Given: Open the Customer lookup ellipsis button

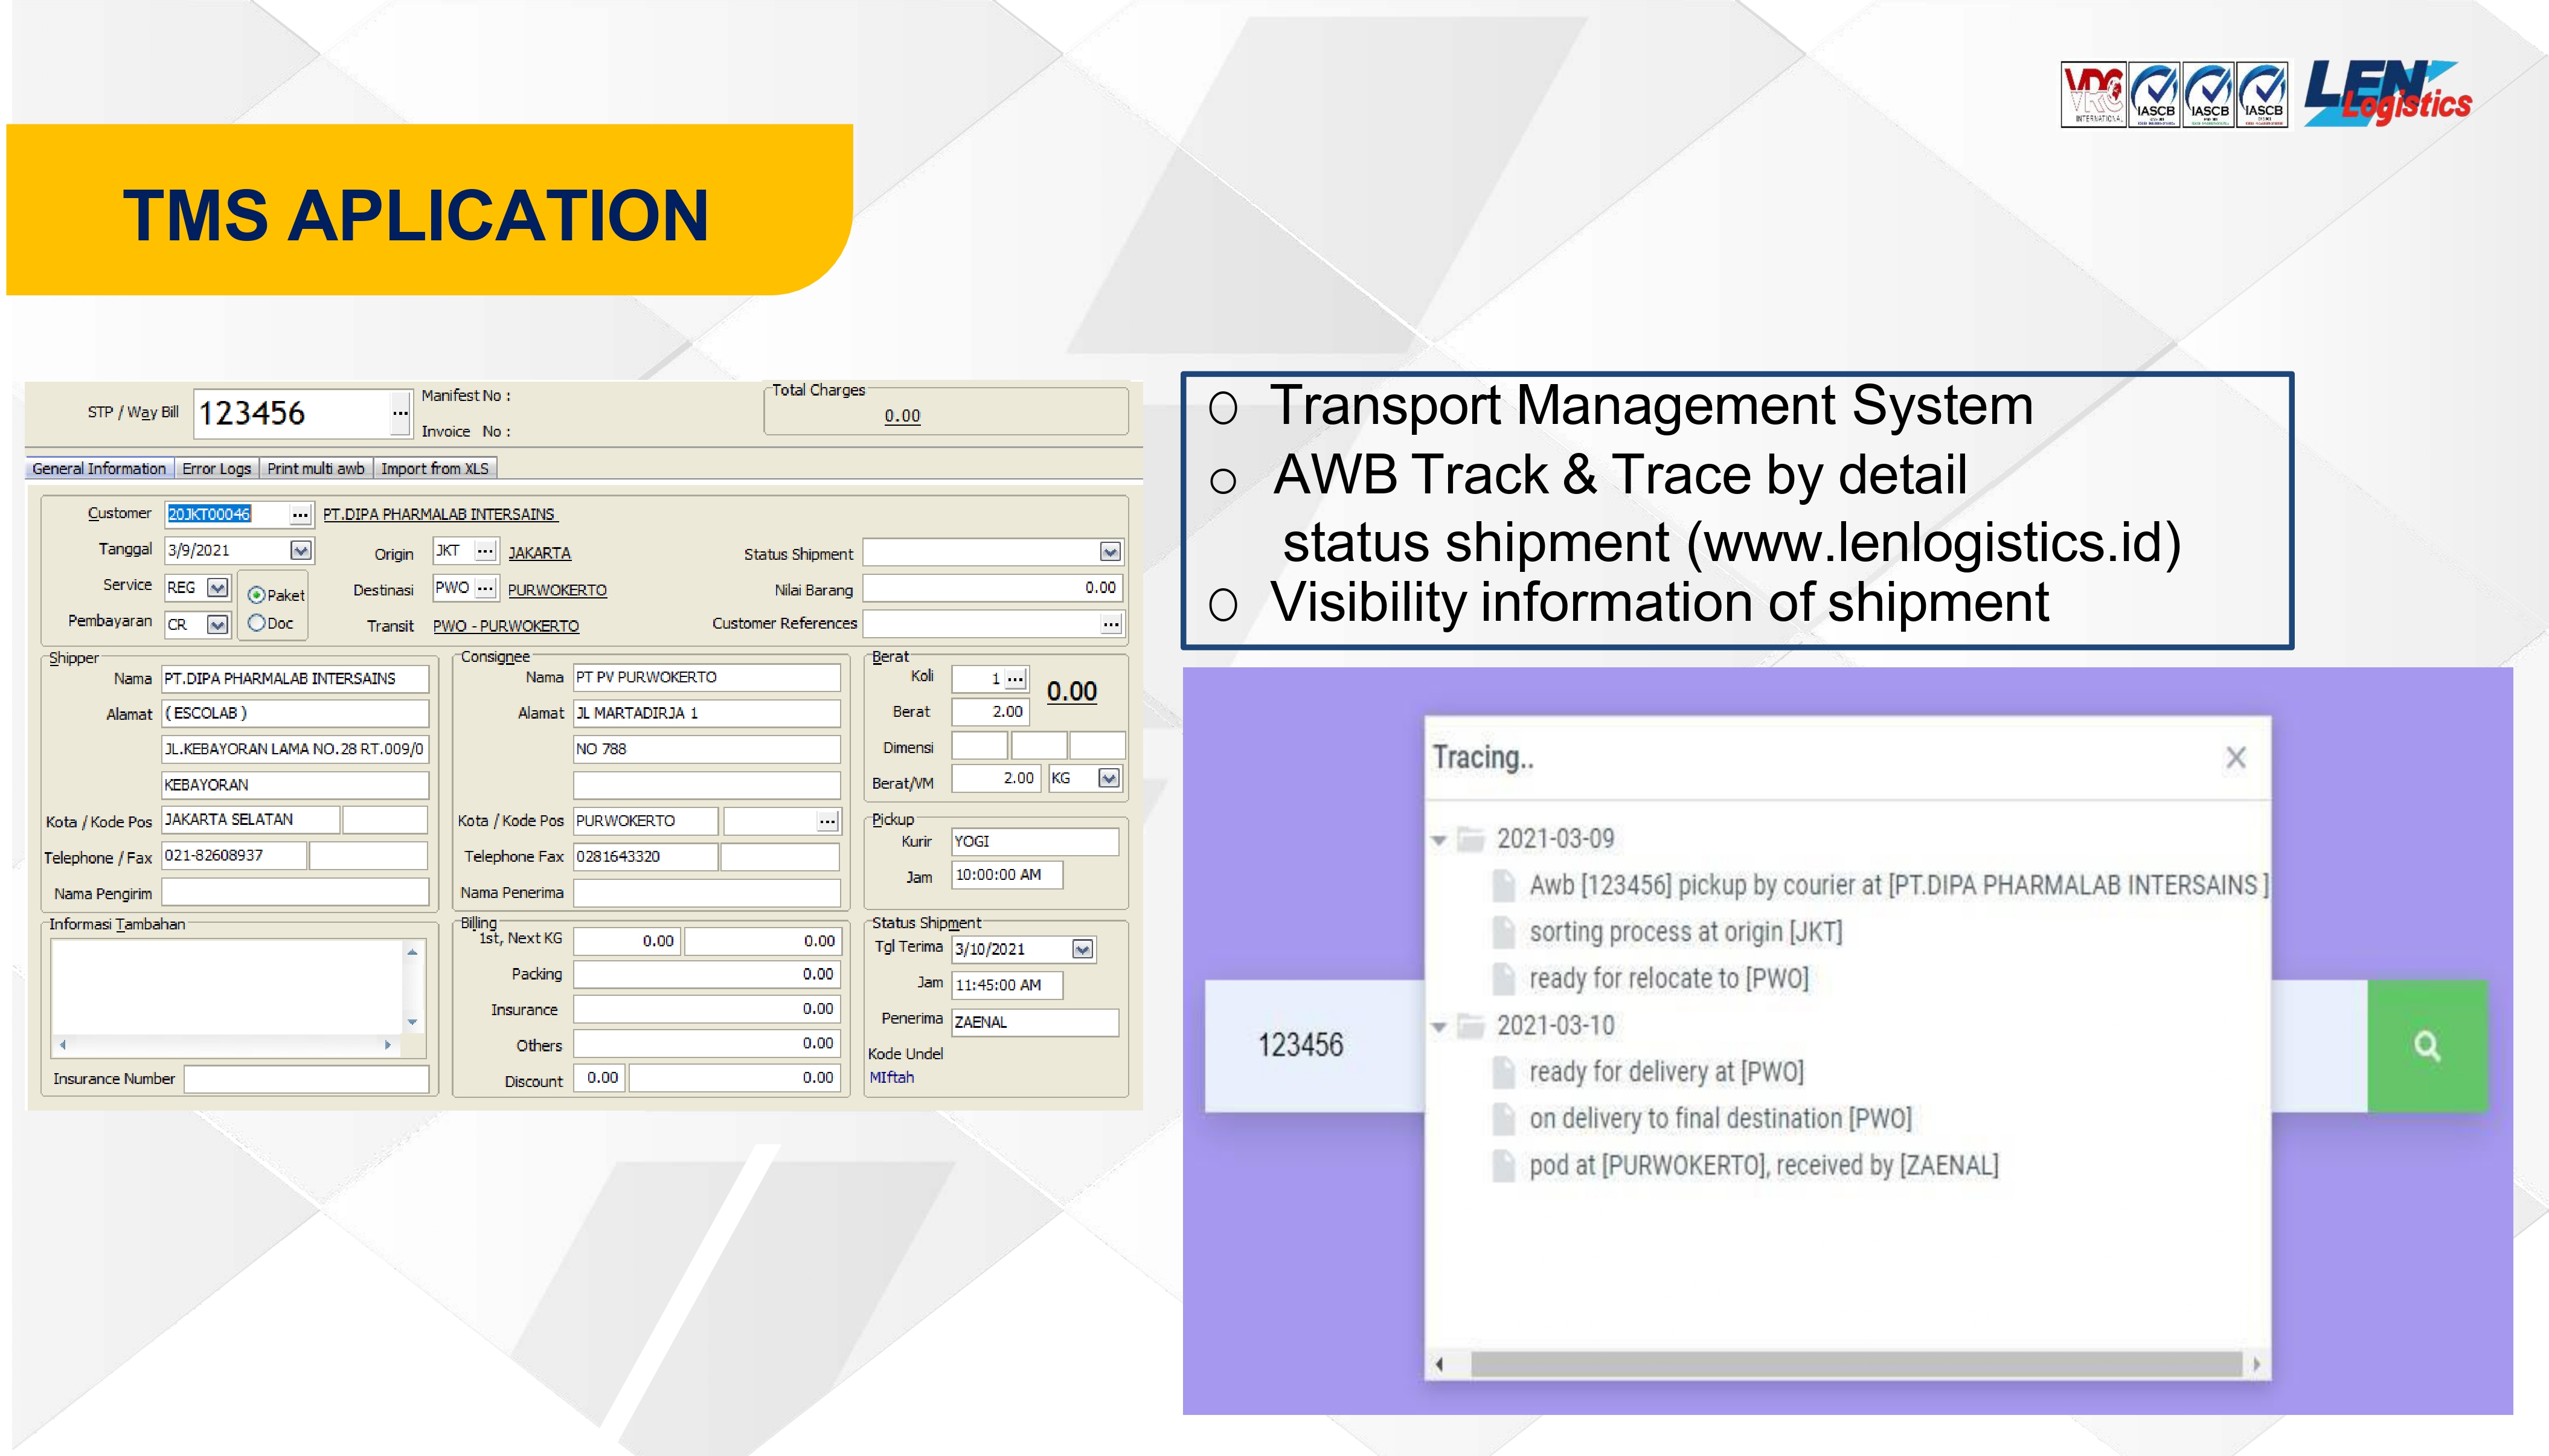Looking at the screenshot, I should coord(300,514).
